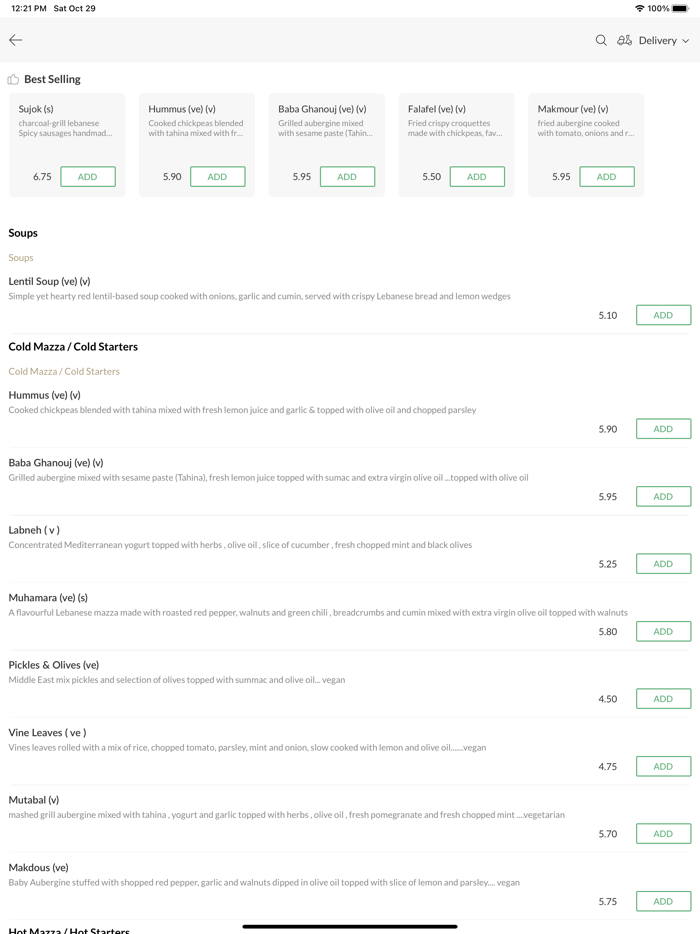
Task: Tap the back arrow icon
Action: [x=16, y=40]
